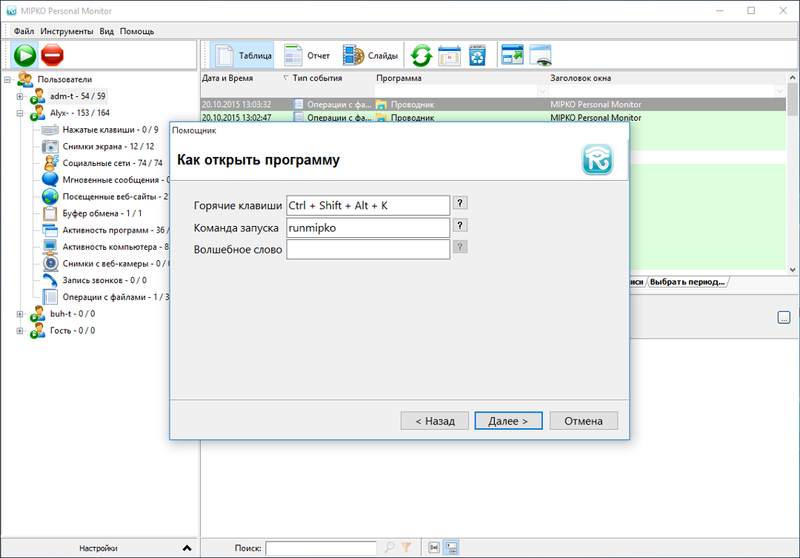Go back with the < Назад button
Image resolution: width=800 pixels, height=558 pixels.
(x=435, y=421)
